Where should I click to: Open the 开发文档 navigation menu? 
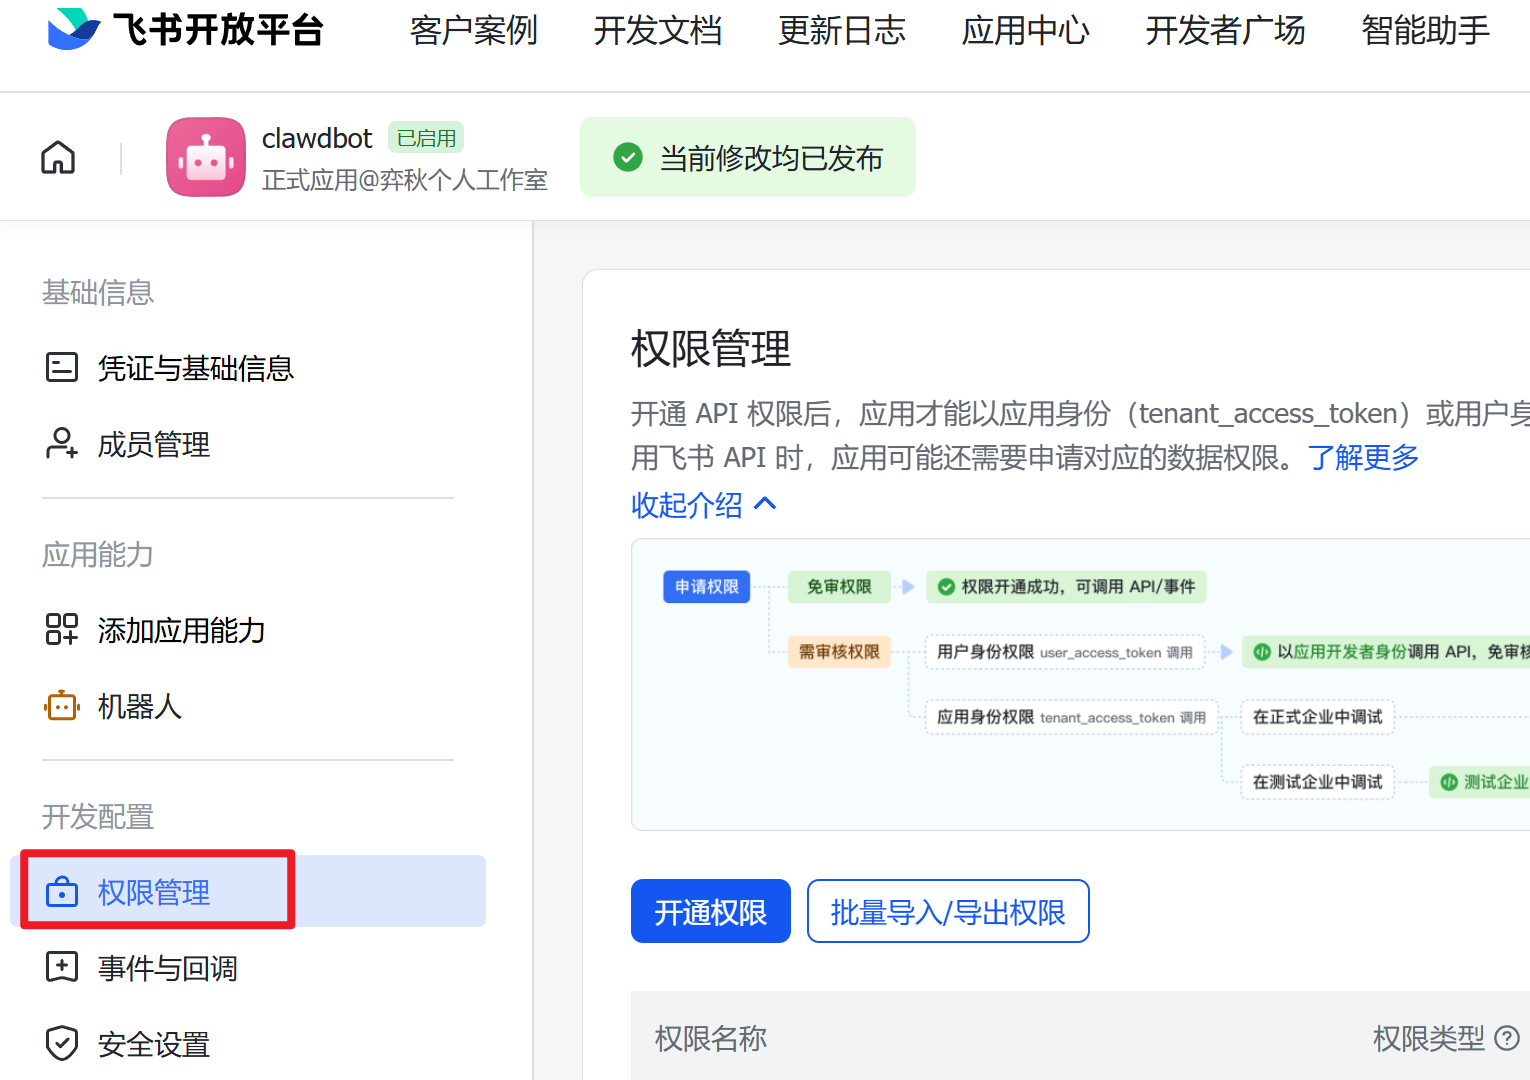pos(657,31)
